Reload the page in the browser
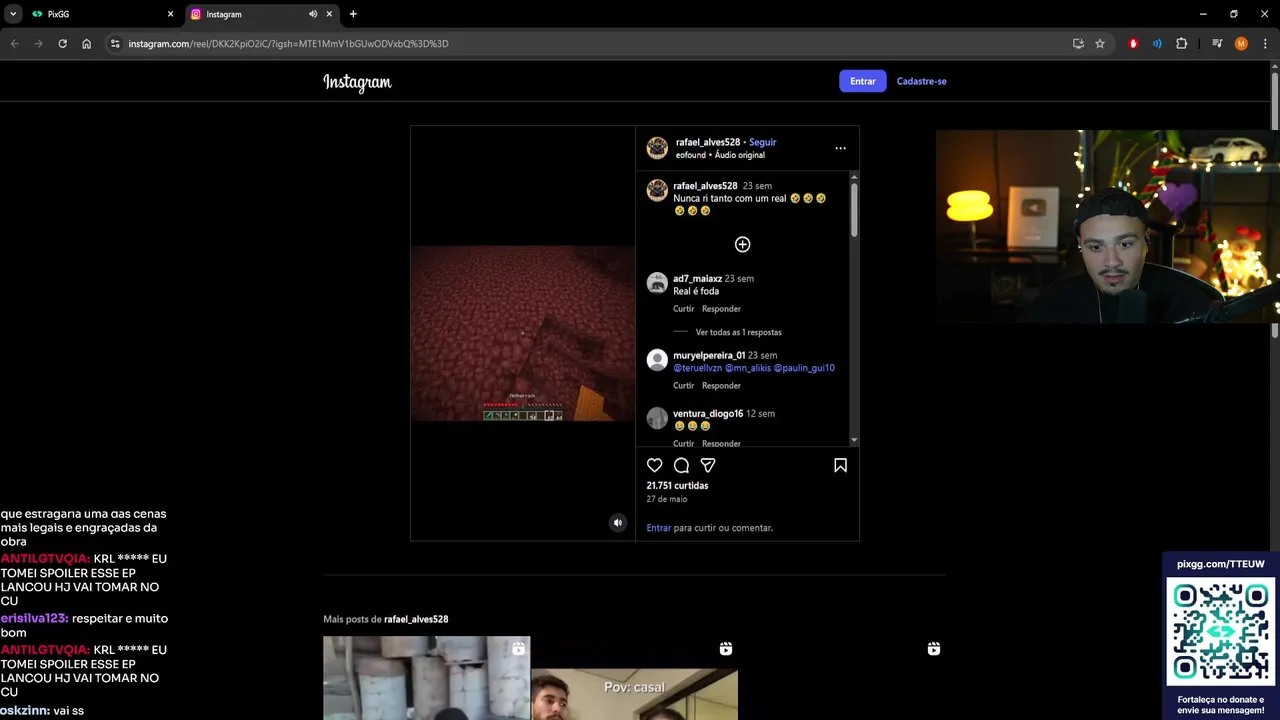This screenshot has width=1280, height=720. [62, 43]
